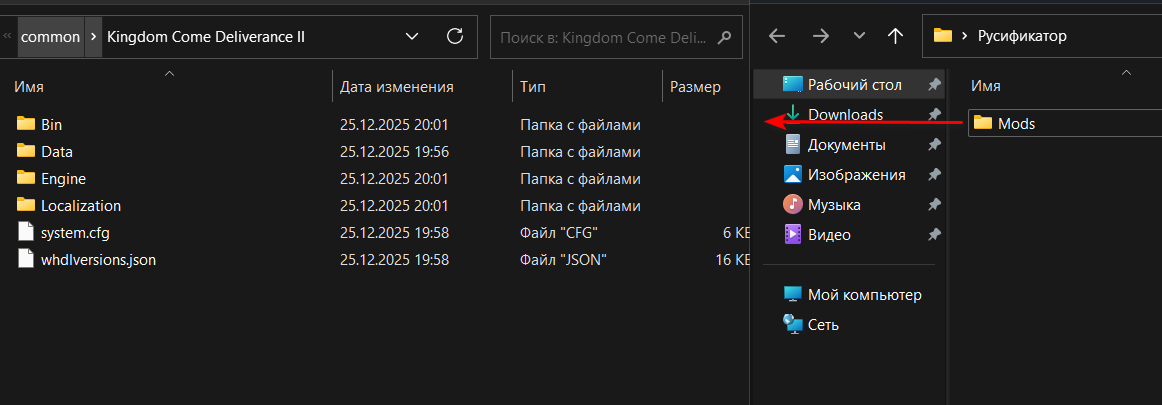Sort by the Дата изменения column
The height and width of the screenshot is (405, 1162).
point(397,87)
